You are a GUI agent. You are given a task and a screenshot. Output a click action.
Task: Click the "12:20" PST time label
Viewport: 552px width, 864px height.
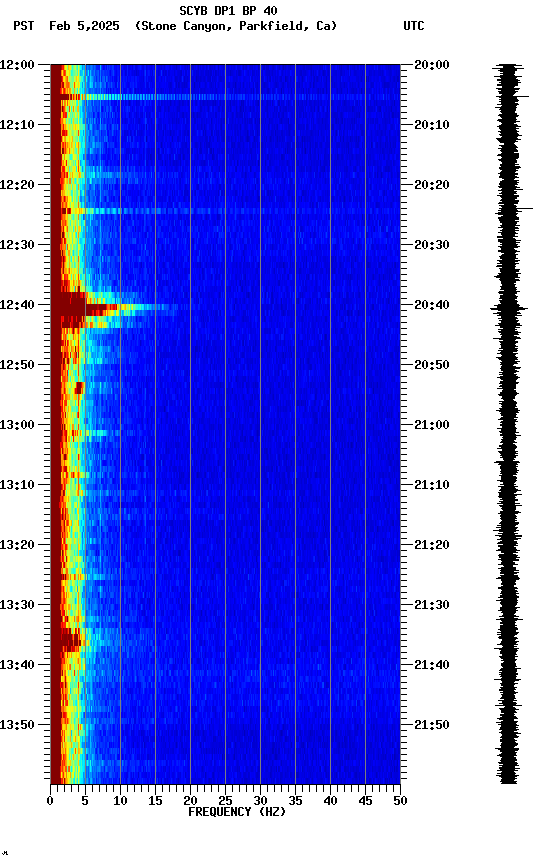point(17,185)
